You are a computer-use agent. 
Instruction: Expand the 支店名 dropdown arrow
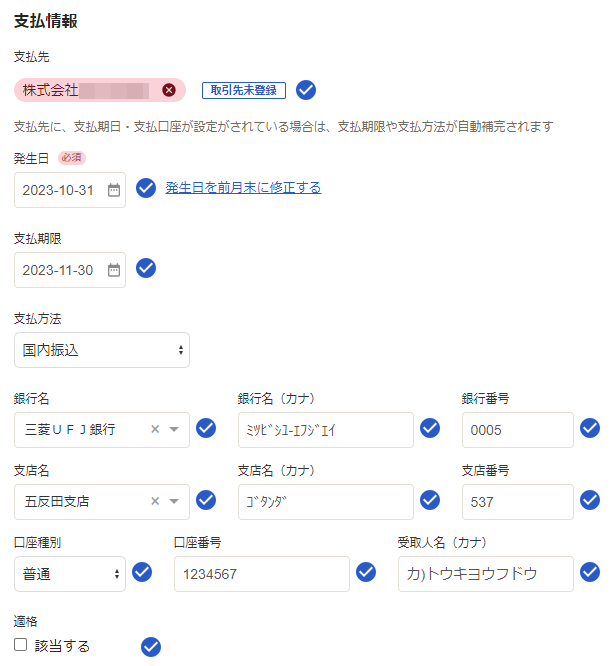(174, 502)
